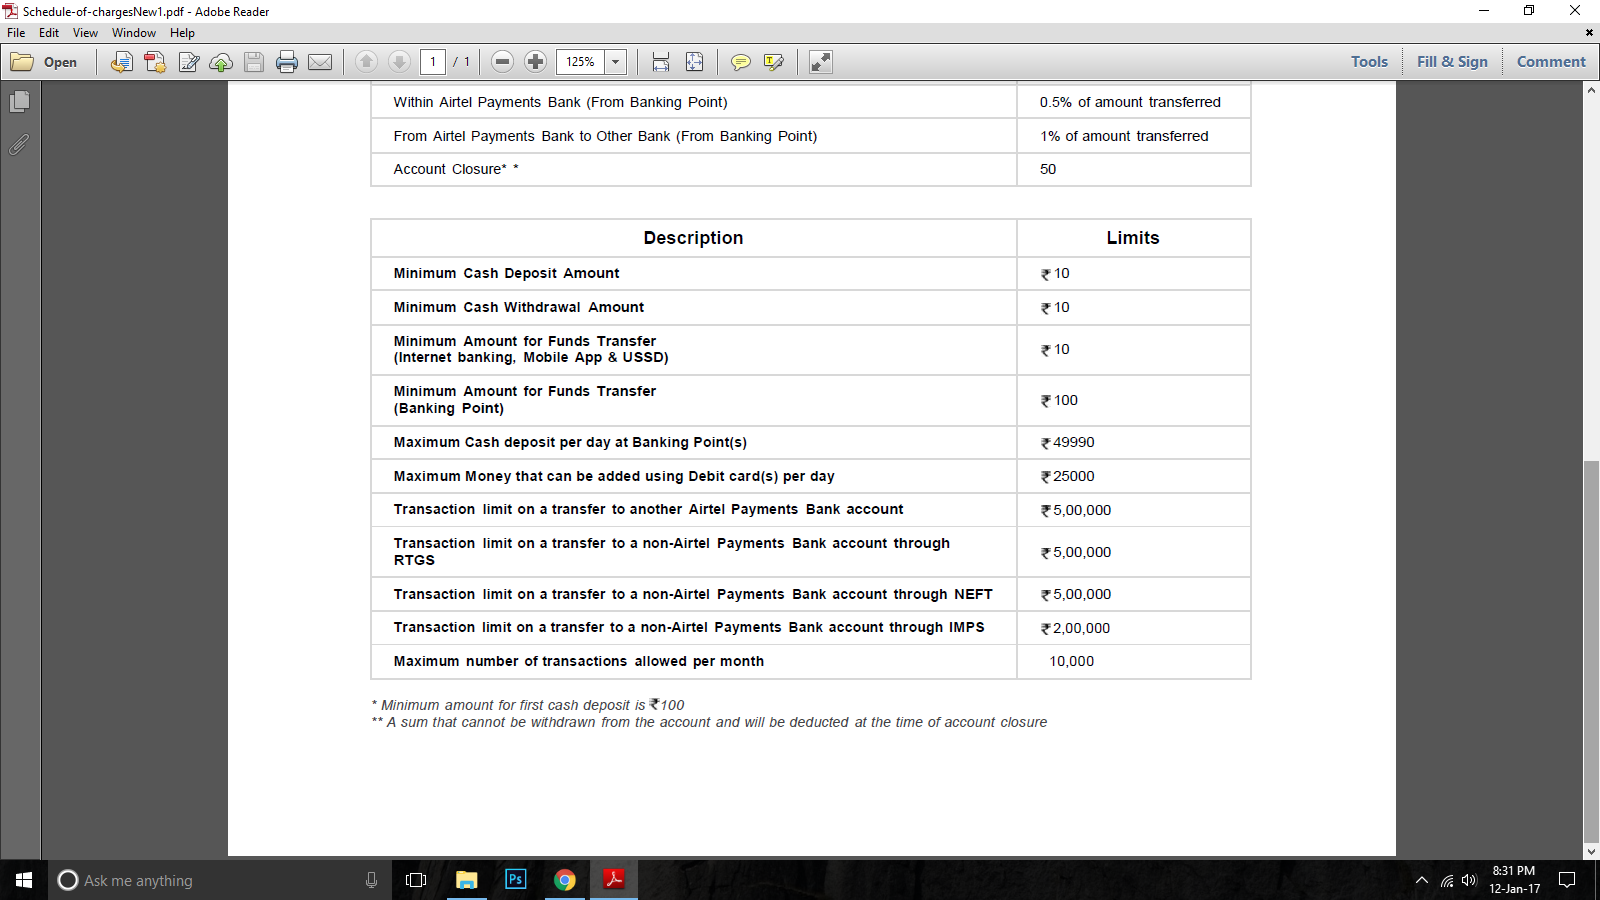Open the Action Center notifications

point(1568,880)
